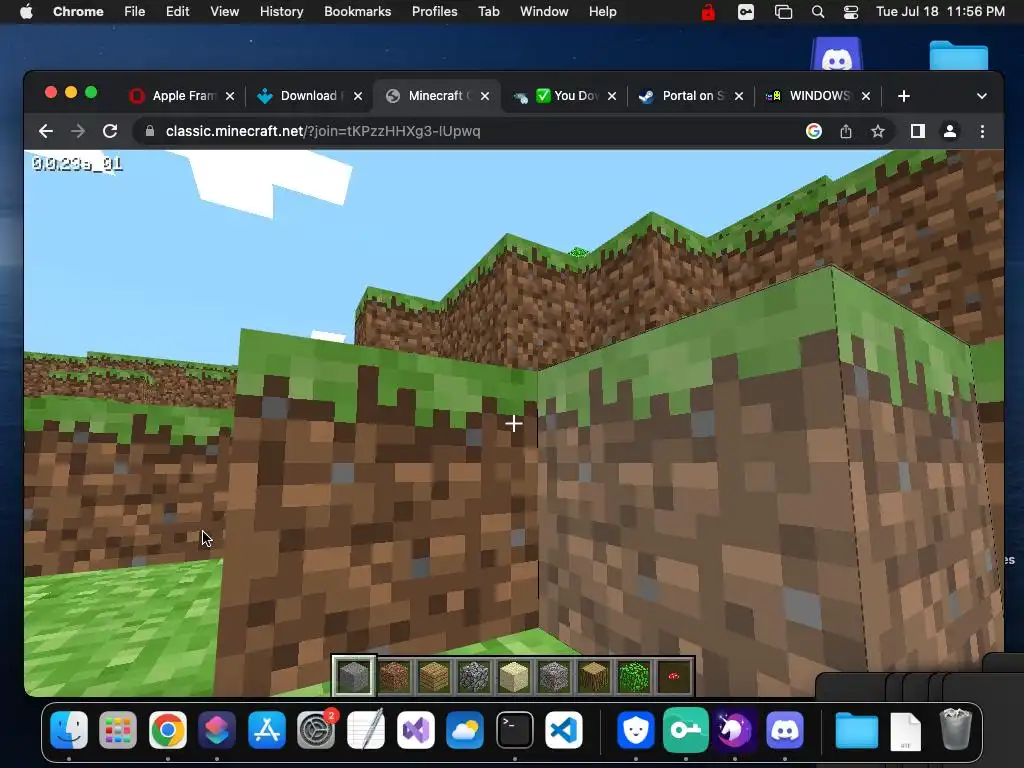Bookmark this page with the star
The image size is (1024, 768).
click(878, 131)
